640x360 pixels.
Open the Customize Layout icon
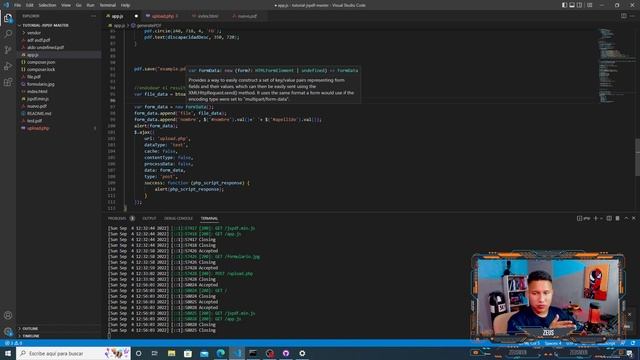(589, 5)
